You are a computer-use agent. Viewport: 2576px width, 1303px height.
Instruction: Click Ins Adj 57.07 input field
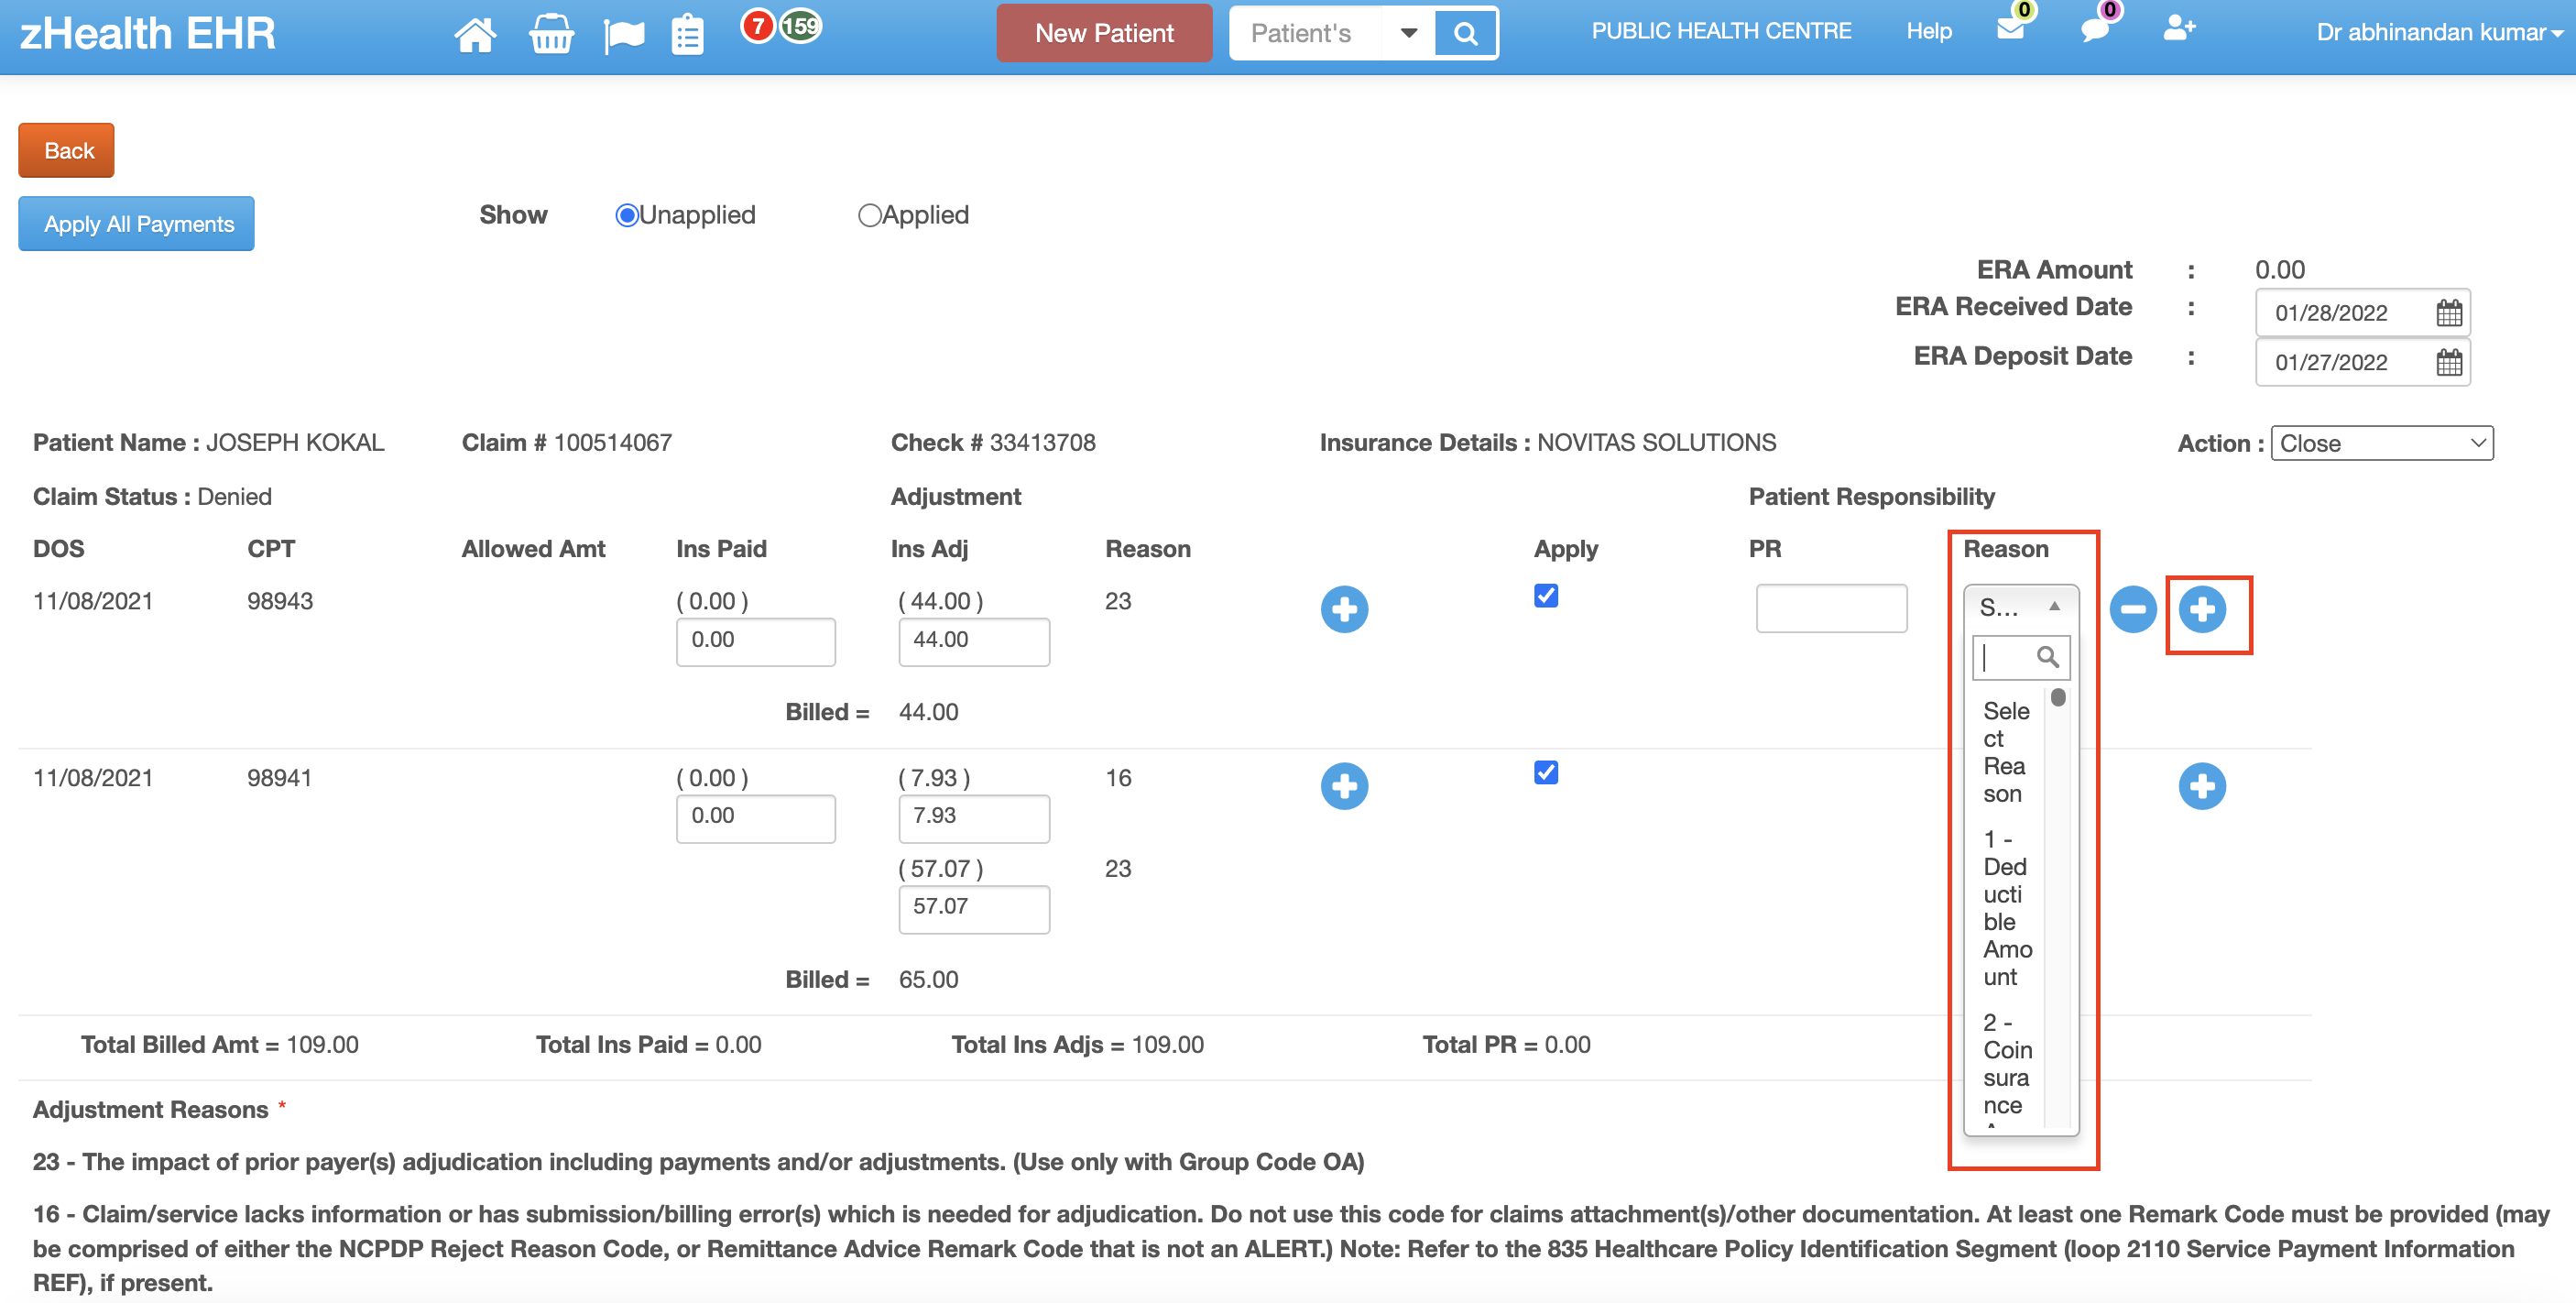[x=974, y=909]
